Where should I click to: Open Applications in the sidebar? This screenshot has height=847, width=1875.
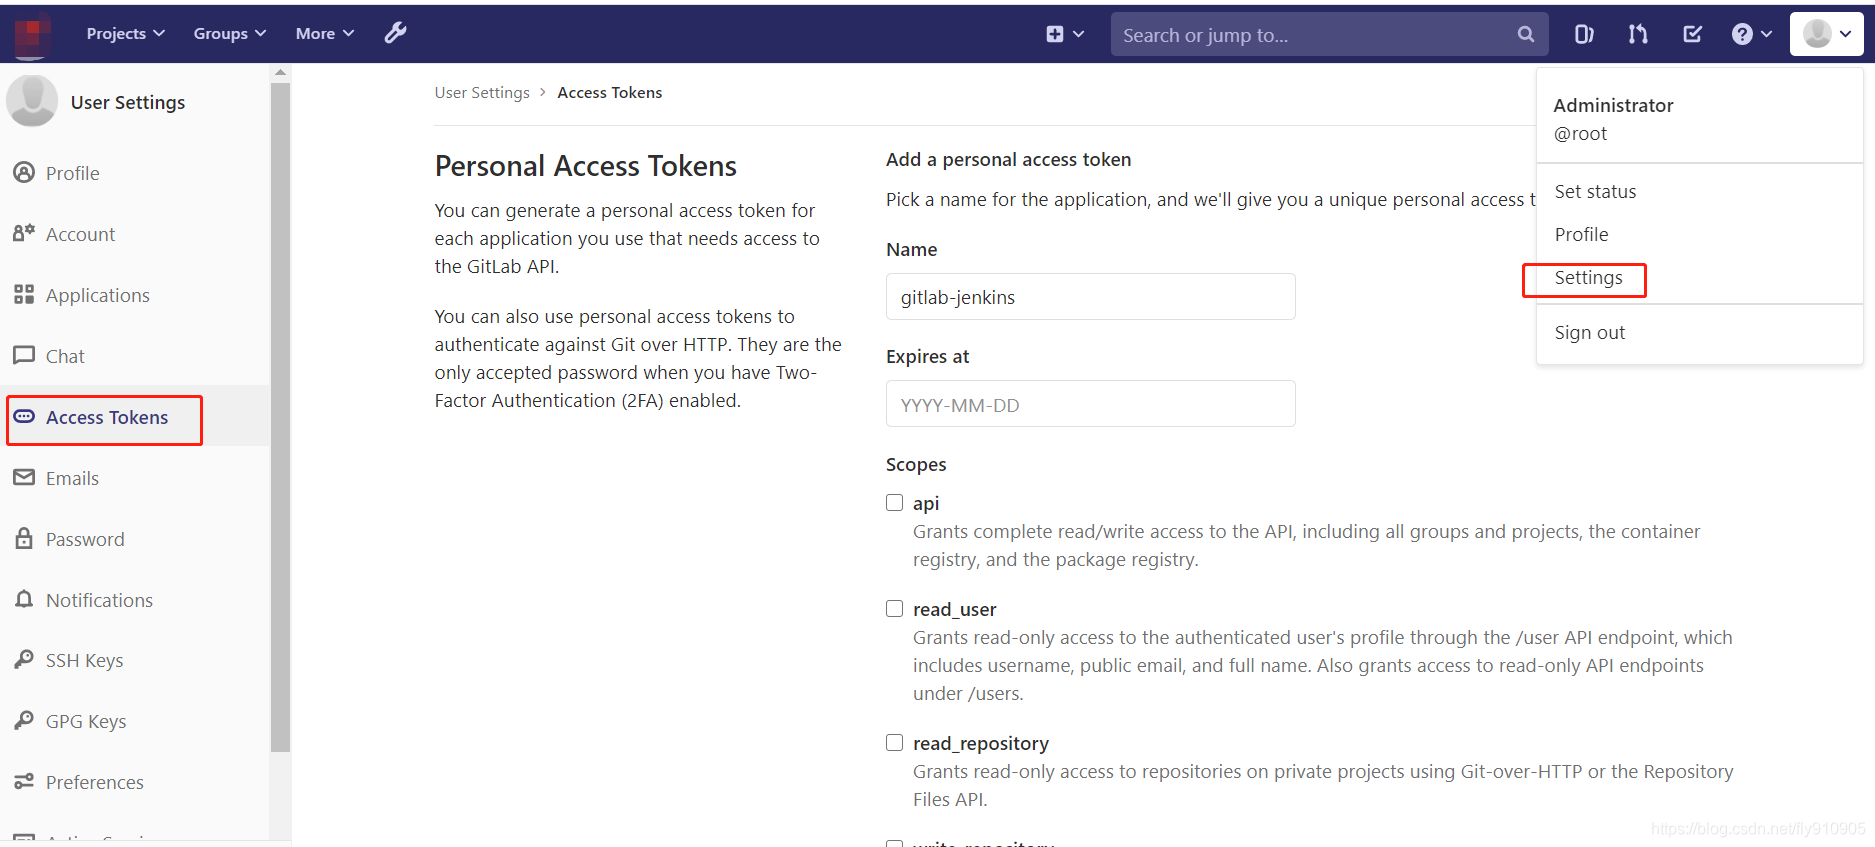(x=97, y=295)
